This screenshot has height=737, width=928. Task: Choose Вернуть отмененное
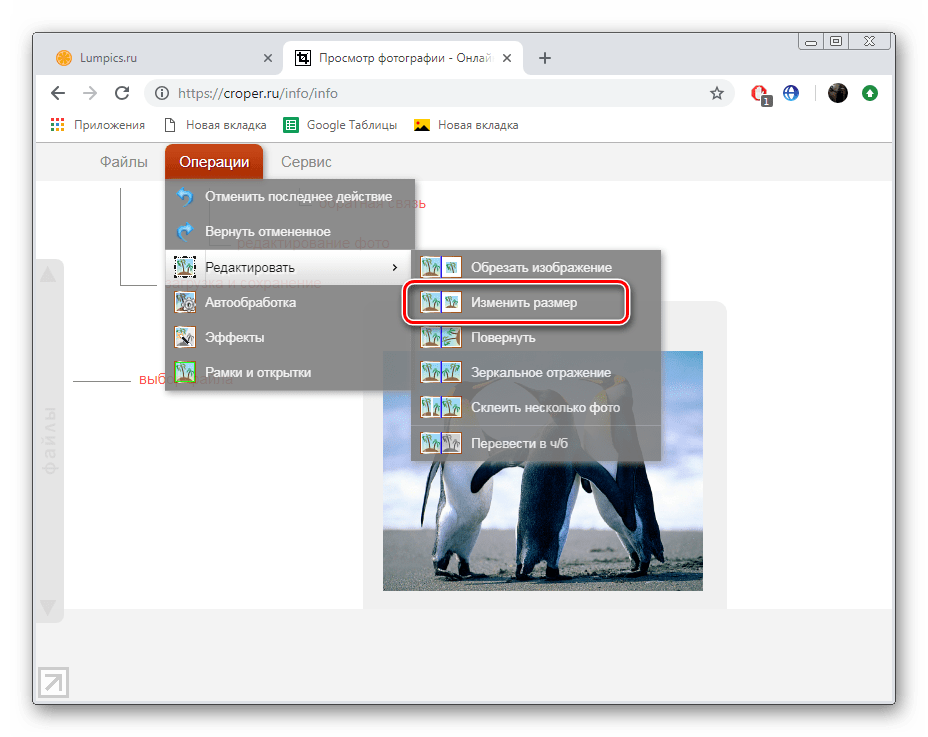[x=289, y=231]
